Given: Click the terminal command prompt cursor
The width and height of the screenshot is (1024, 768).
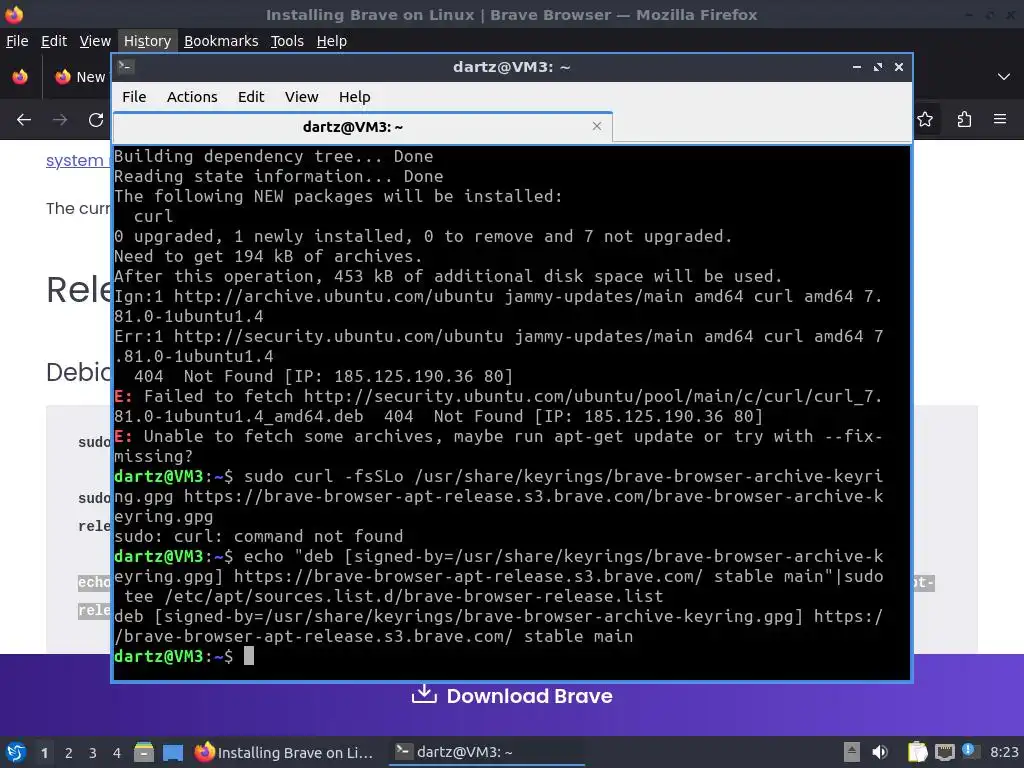Looking at the screenshot, I should pyautogui.click(x=249, y=656).
